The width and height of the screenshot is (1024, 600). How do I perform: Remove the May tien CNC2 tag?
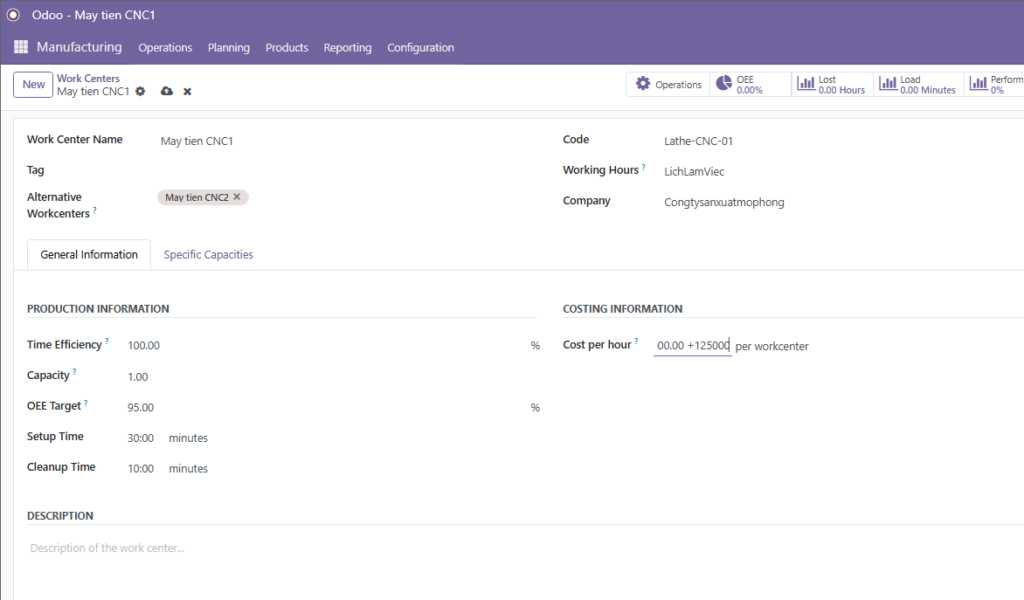(x=237, y=197)
